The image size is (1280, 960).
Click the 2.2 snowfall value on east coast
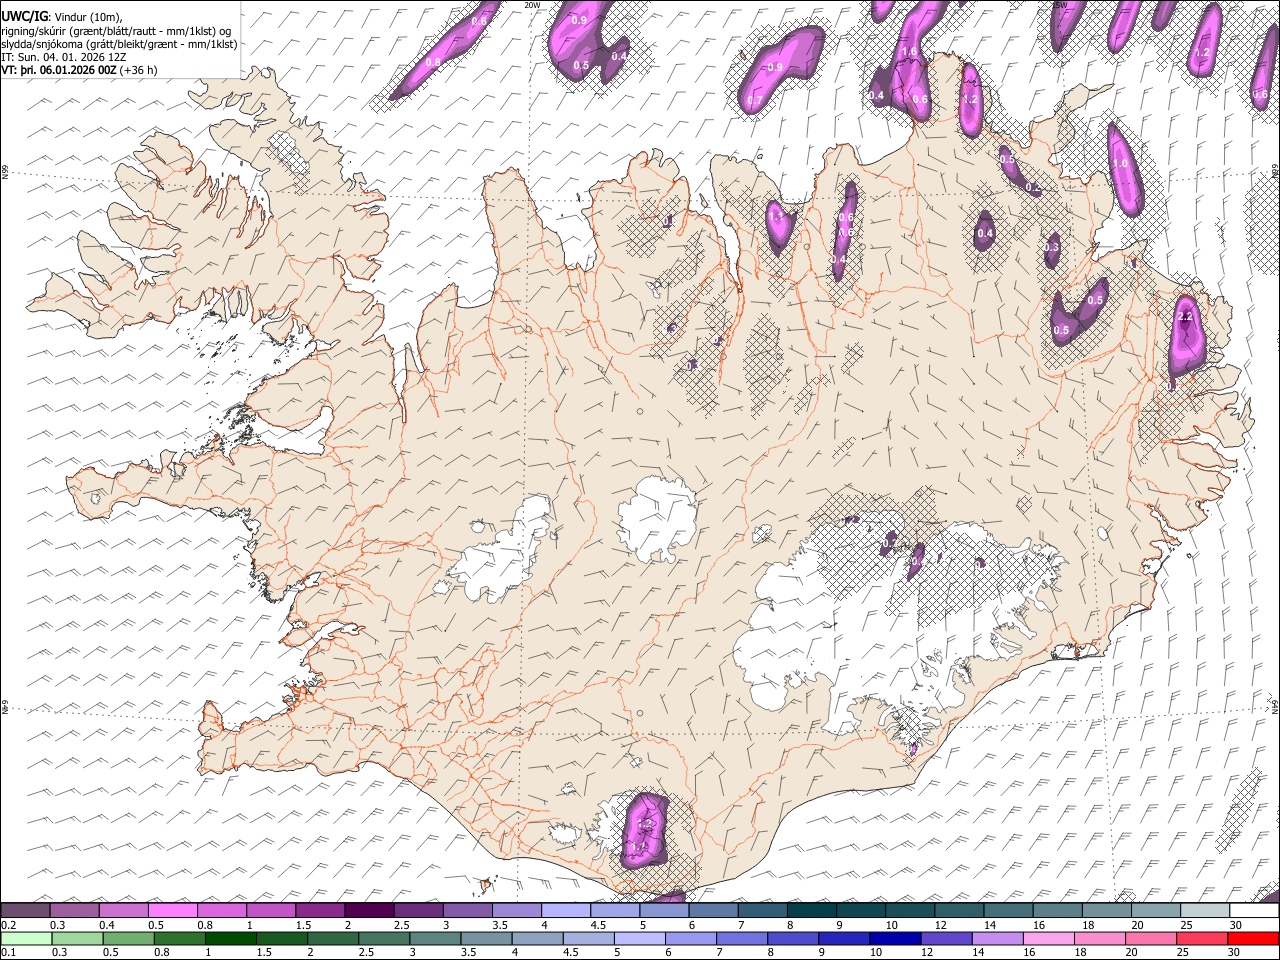[x=1186, y=316]
